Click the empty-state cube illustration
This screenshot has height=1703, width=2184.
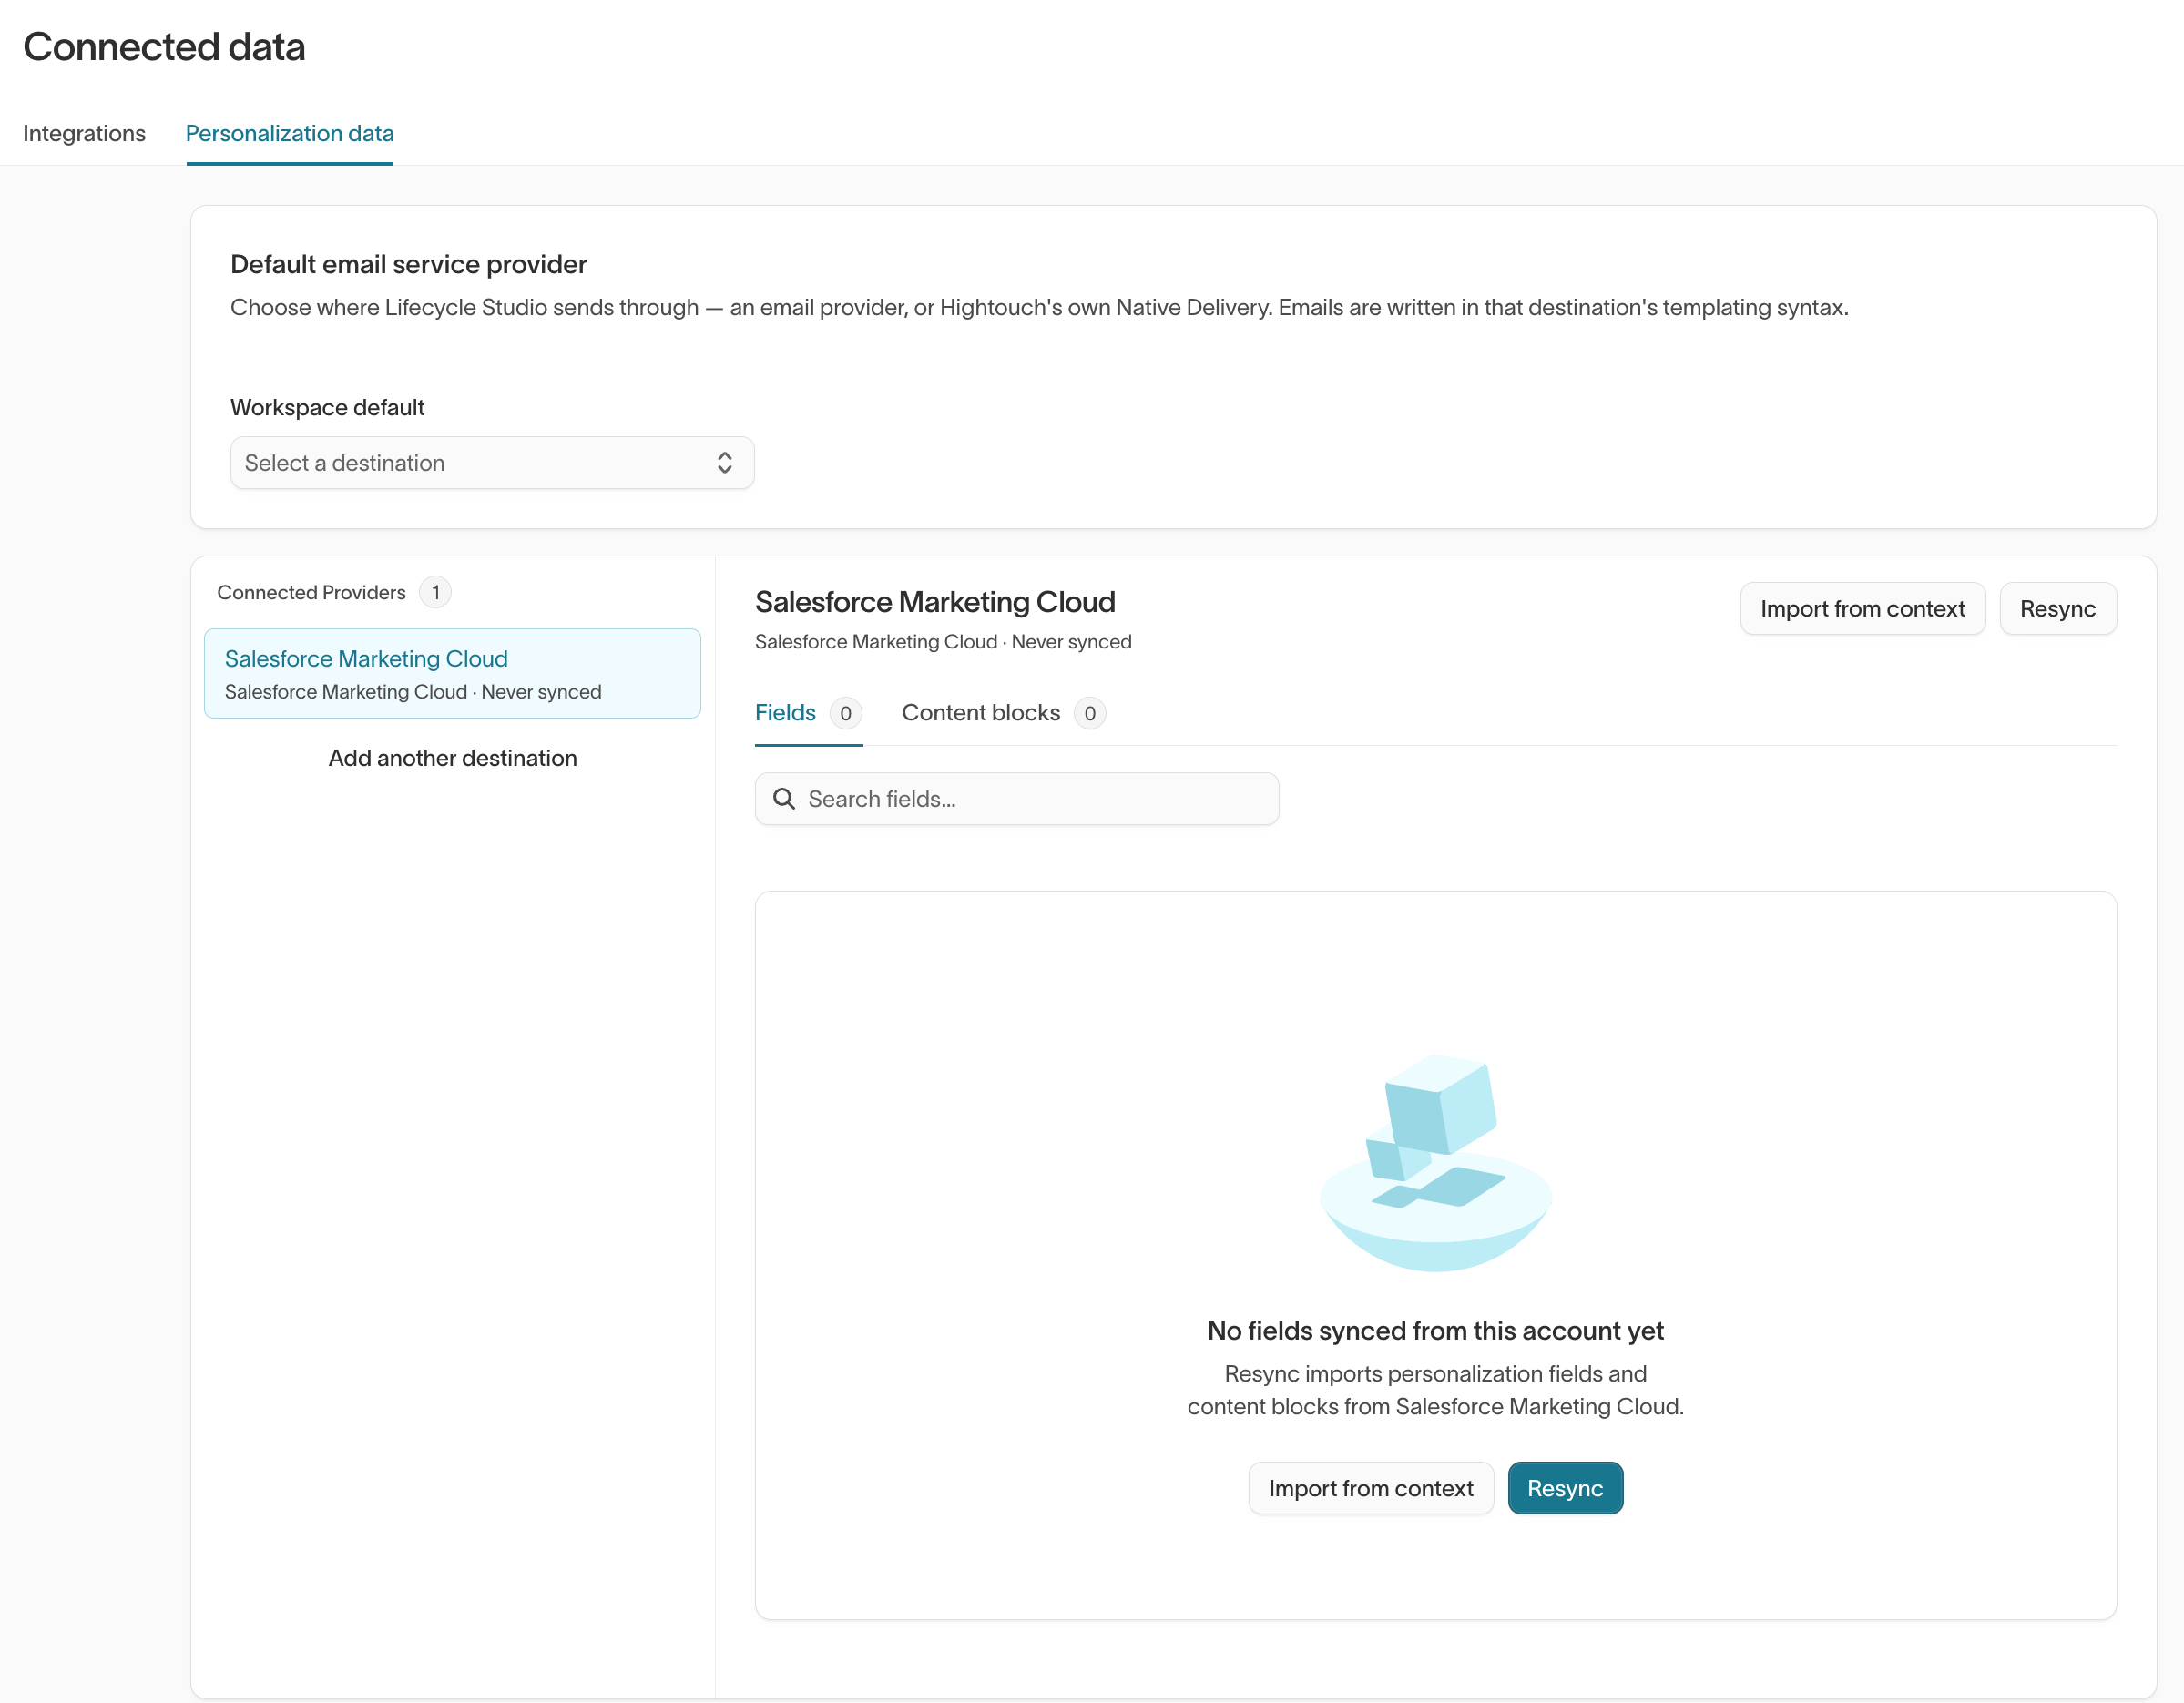point(1436,1162)
